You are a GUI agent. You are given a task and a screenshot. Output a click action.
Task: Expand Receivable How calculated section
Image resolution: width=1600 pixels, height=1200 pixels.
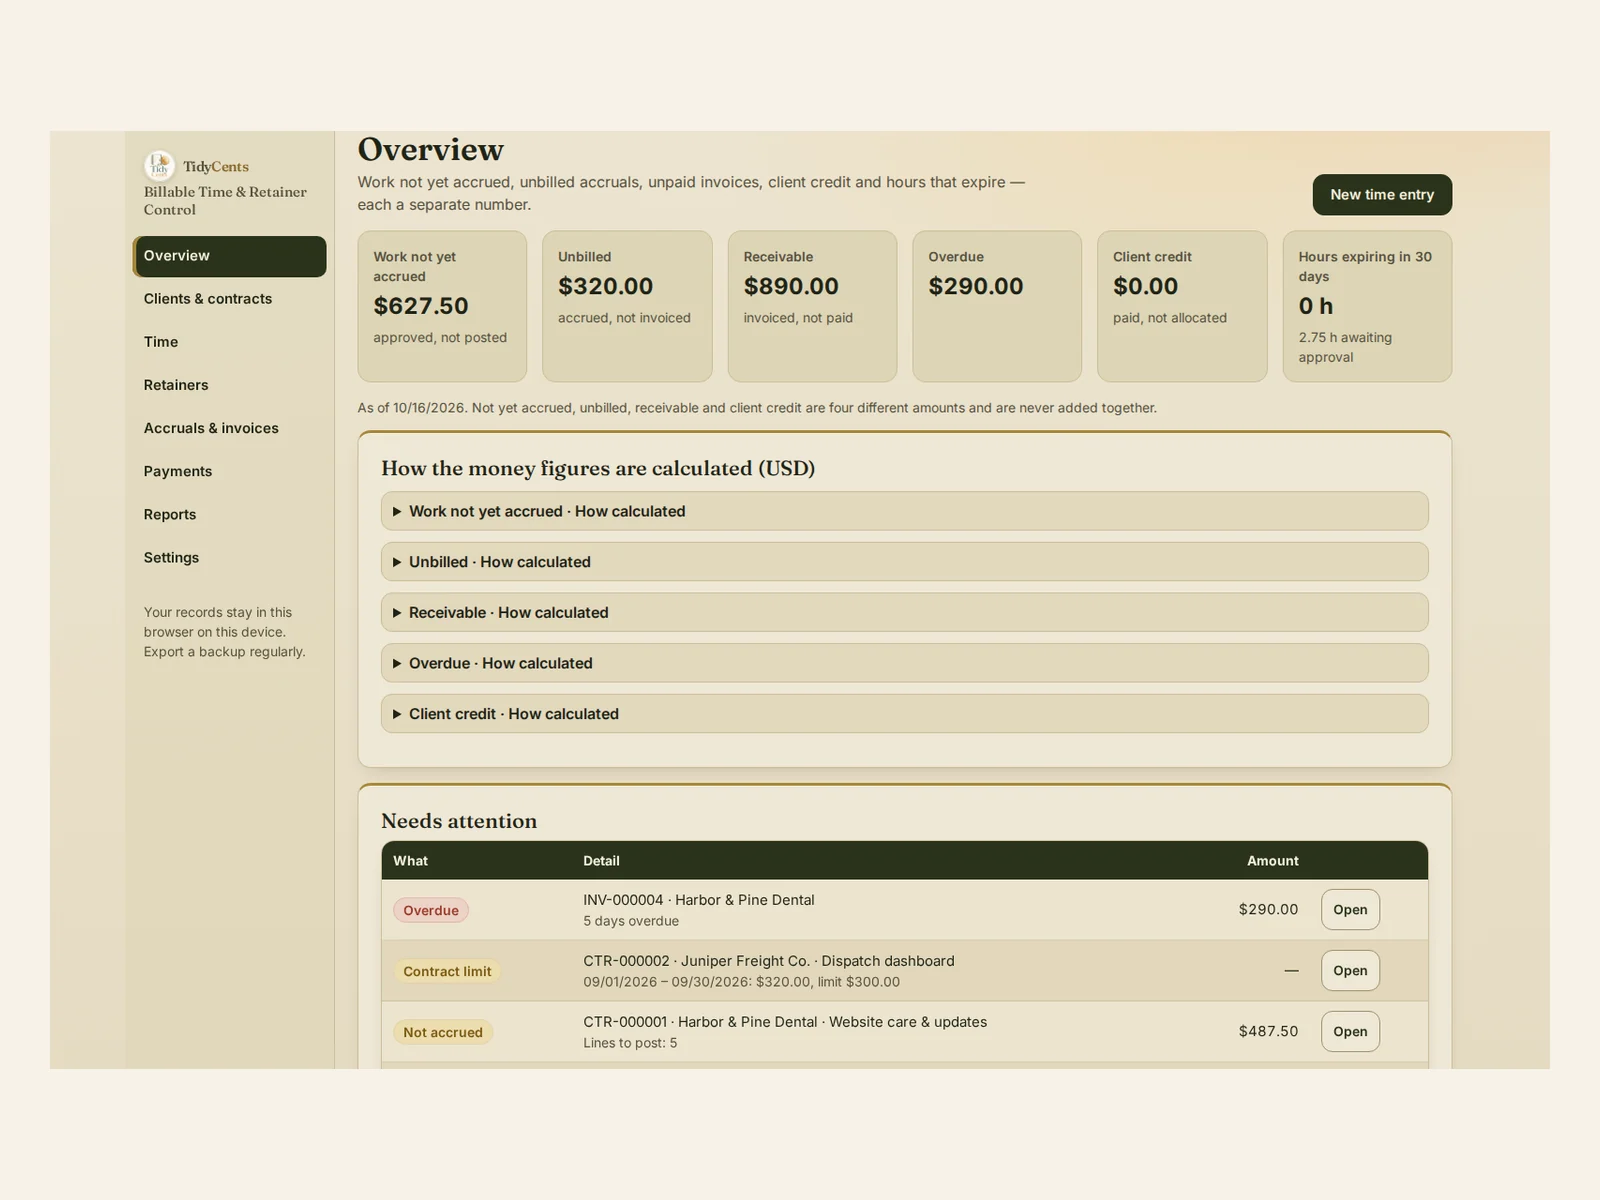pyautogui.click(x=904, y=612)
